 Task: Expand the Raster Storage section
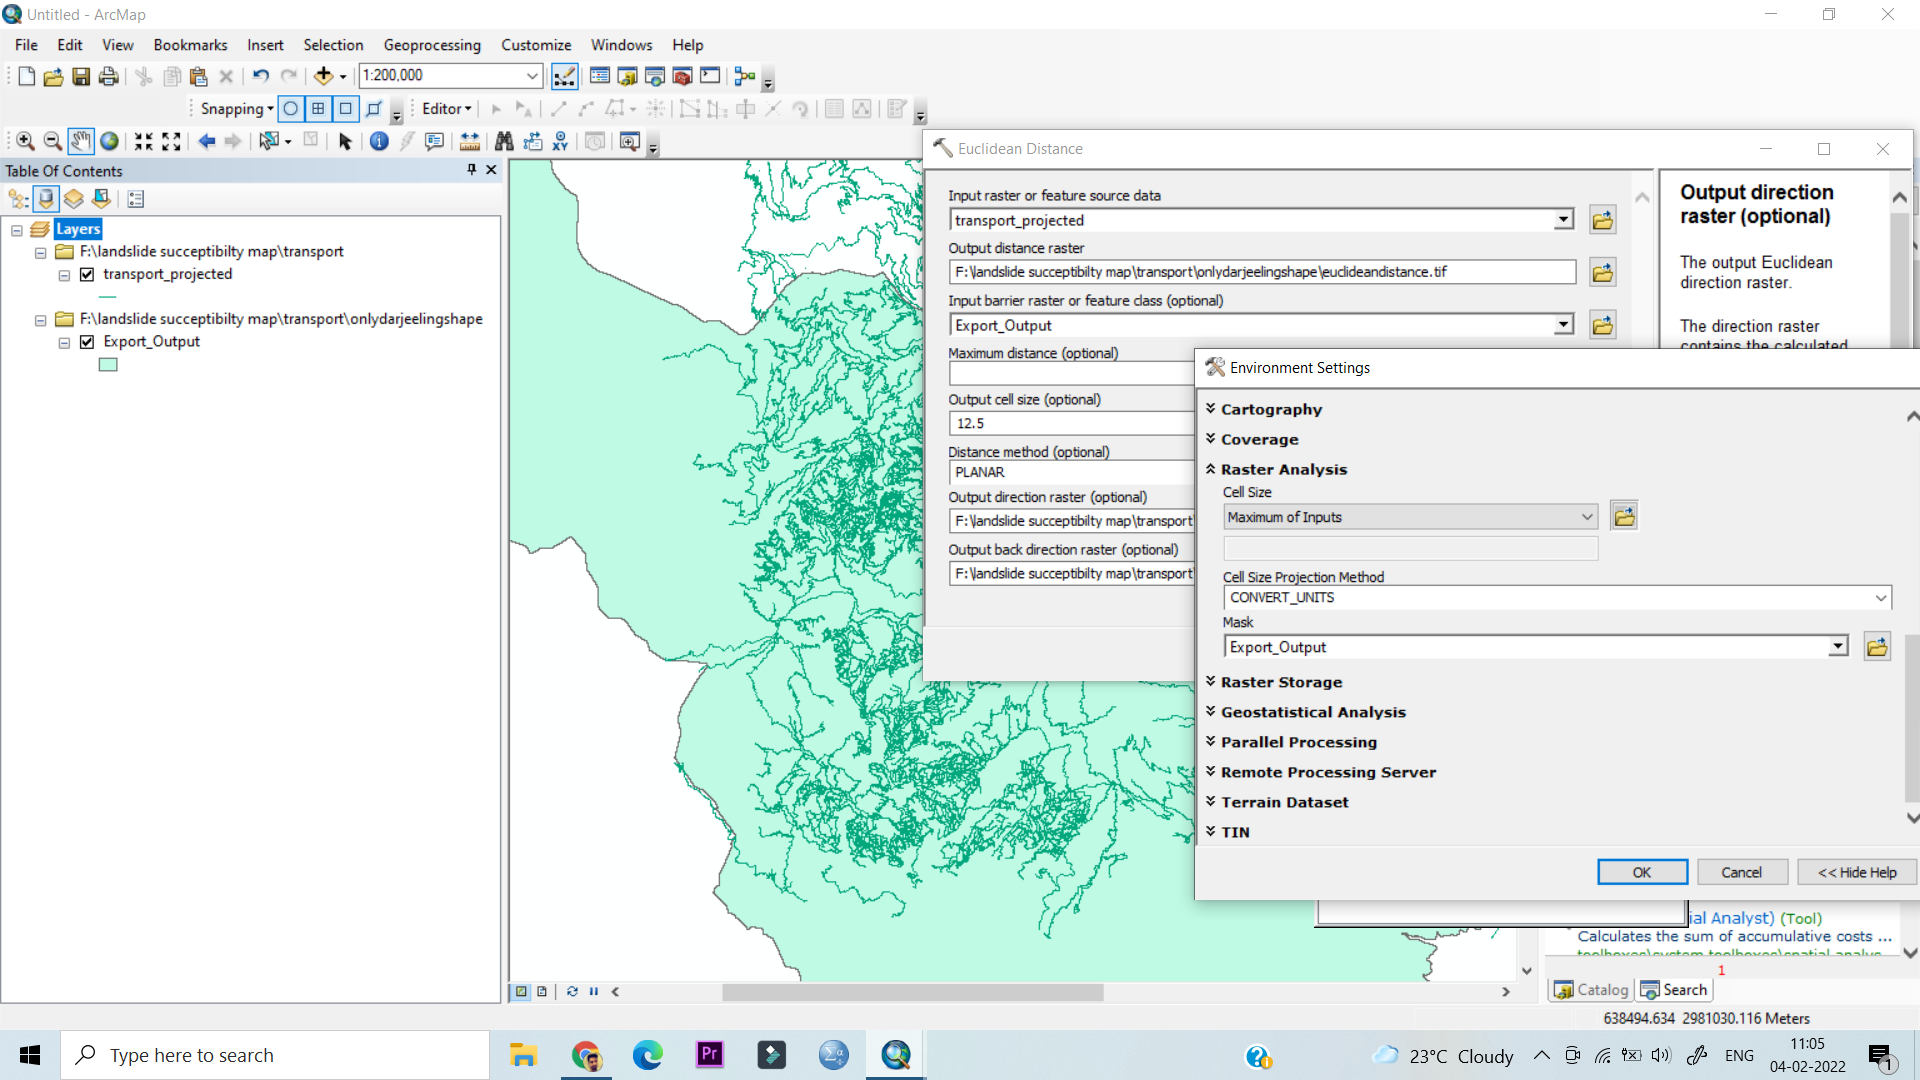tap(1283, 682)
